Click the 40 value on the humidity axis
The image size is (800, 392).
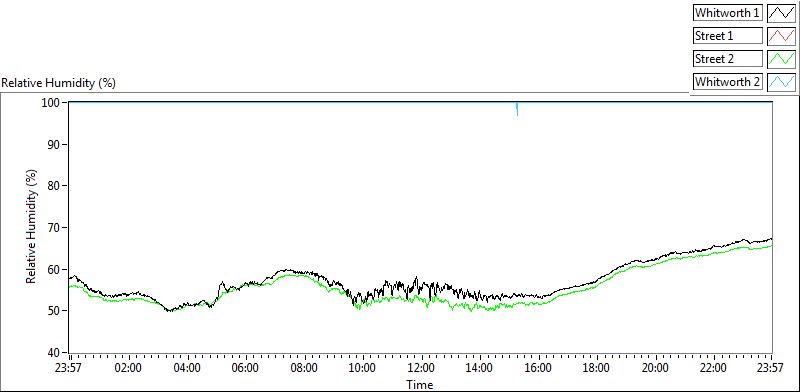55,352
